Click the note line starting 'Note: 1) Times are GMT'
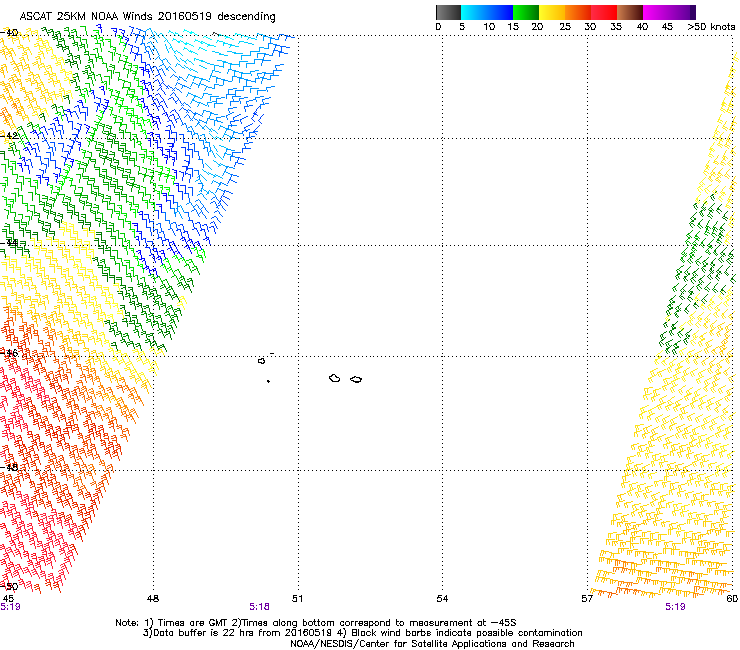 [x=316, y=623]
